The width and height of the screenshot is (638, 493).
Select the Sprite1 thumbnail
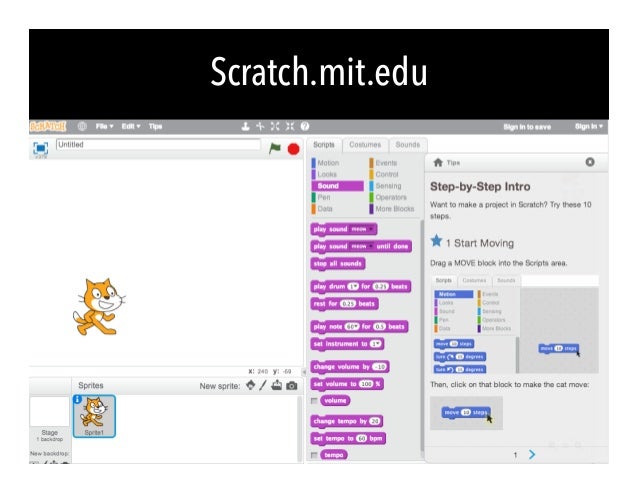94,416
